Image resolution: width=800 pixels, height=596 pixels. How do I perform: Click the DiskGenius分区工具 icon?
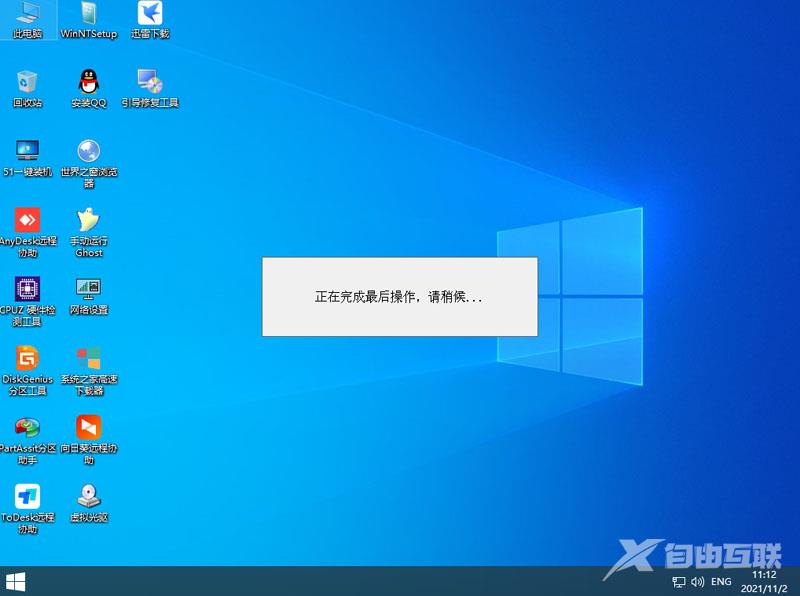coord(28,371)
